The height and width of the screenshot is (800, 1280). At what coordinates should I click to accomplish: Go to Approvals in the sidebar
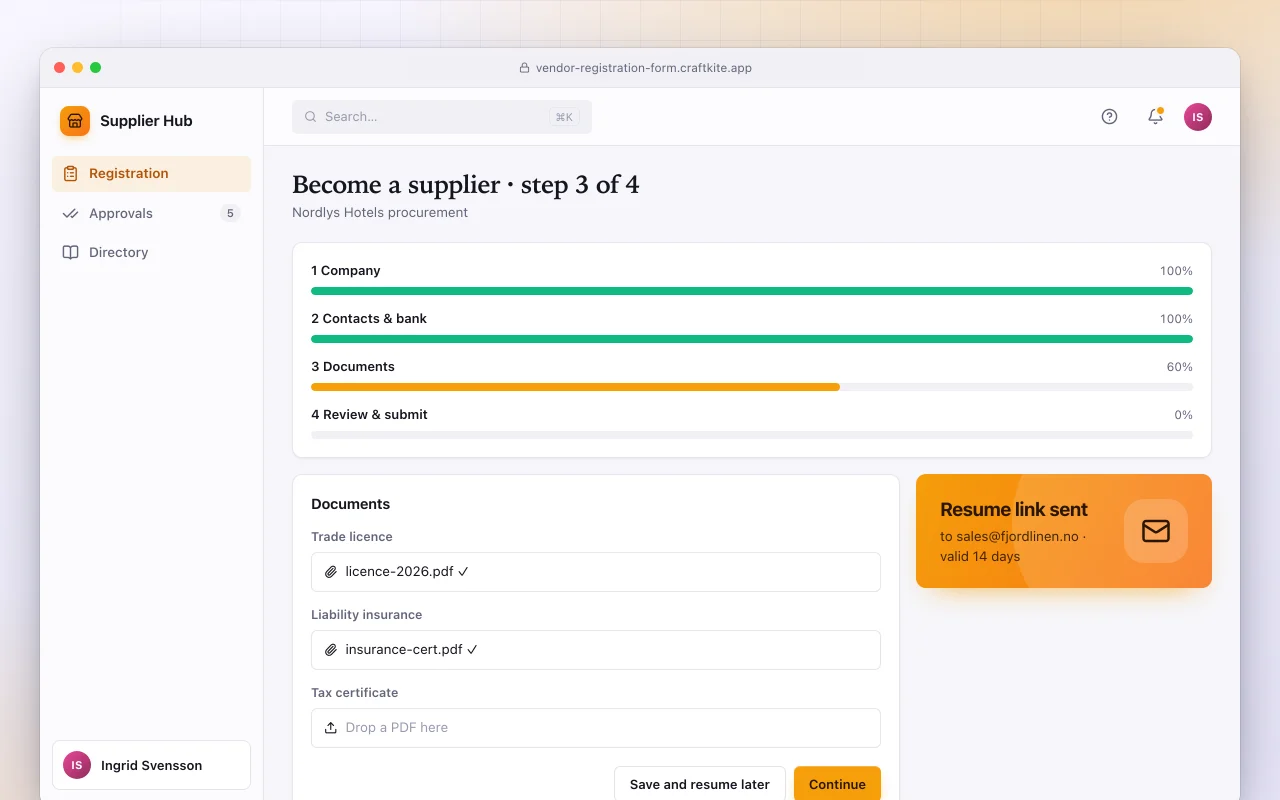(152, 214)
